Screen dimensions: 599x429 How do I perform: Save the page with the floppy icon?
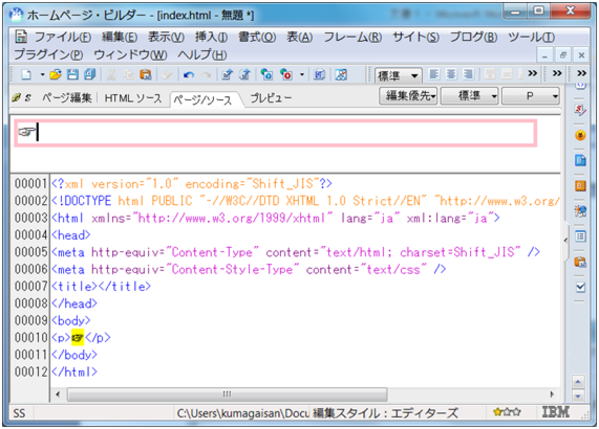click(73, 74)
